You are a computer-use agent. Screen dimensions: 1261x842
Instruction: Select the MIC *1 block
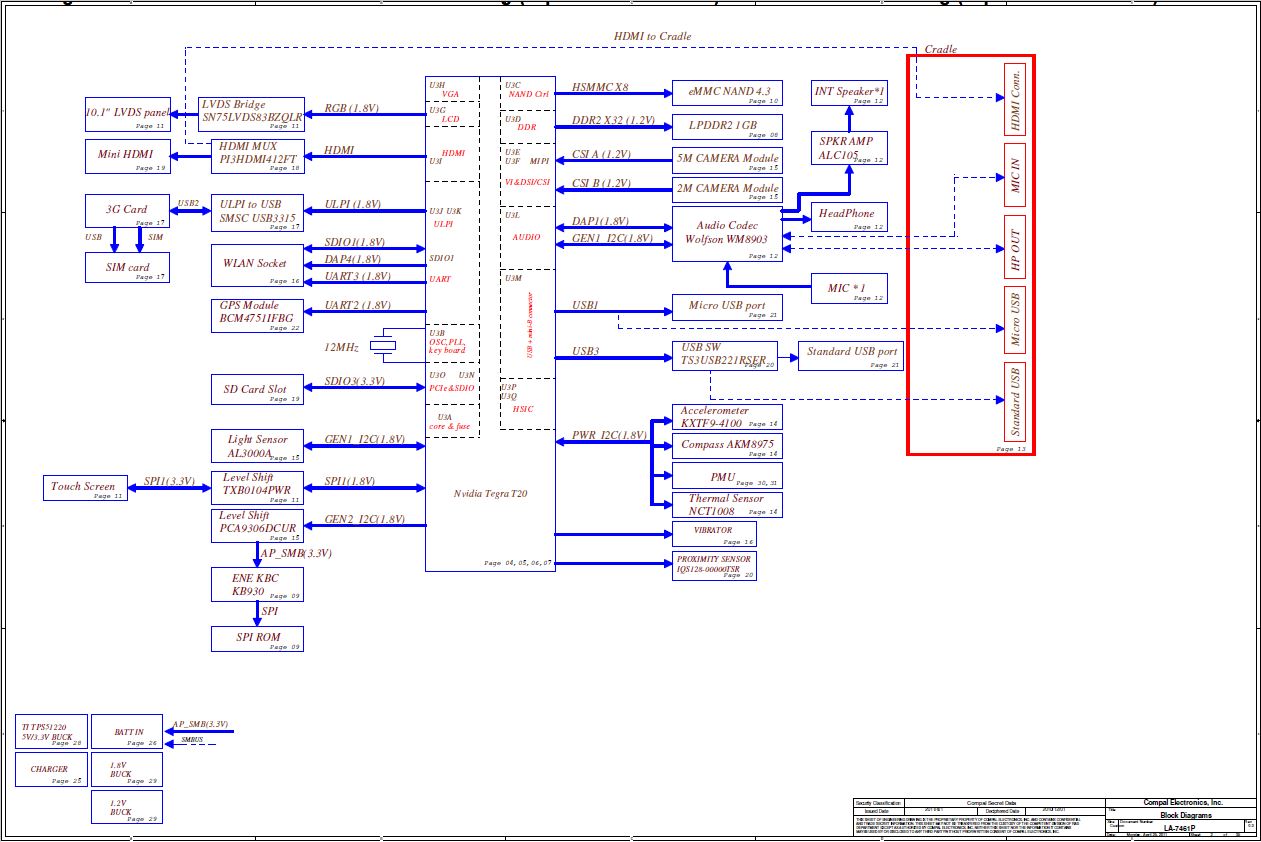849,288
